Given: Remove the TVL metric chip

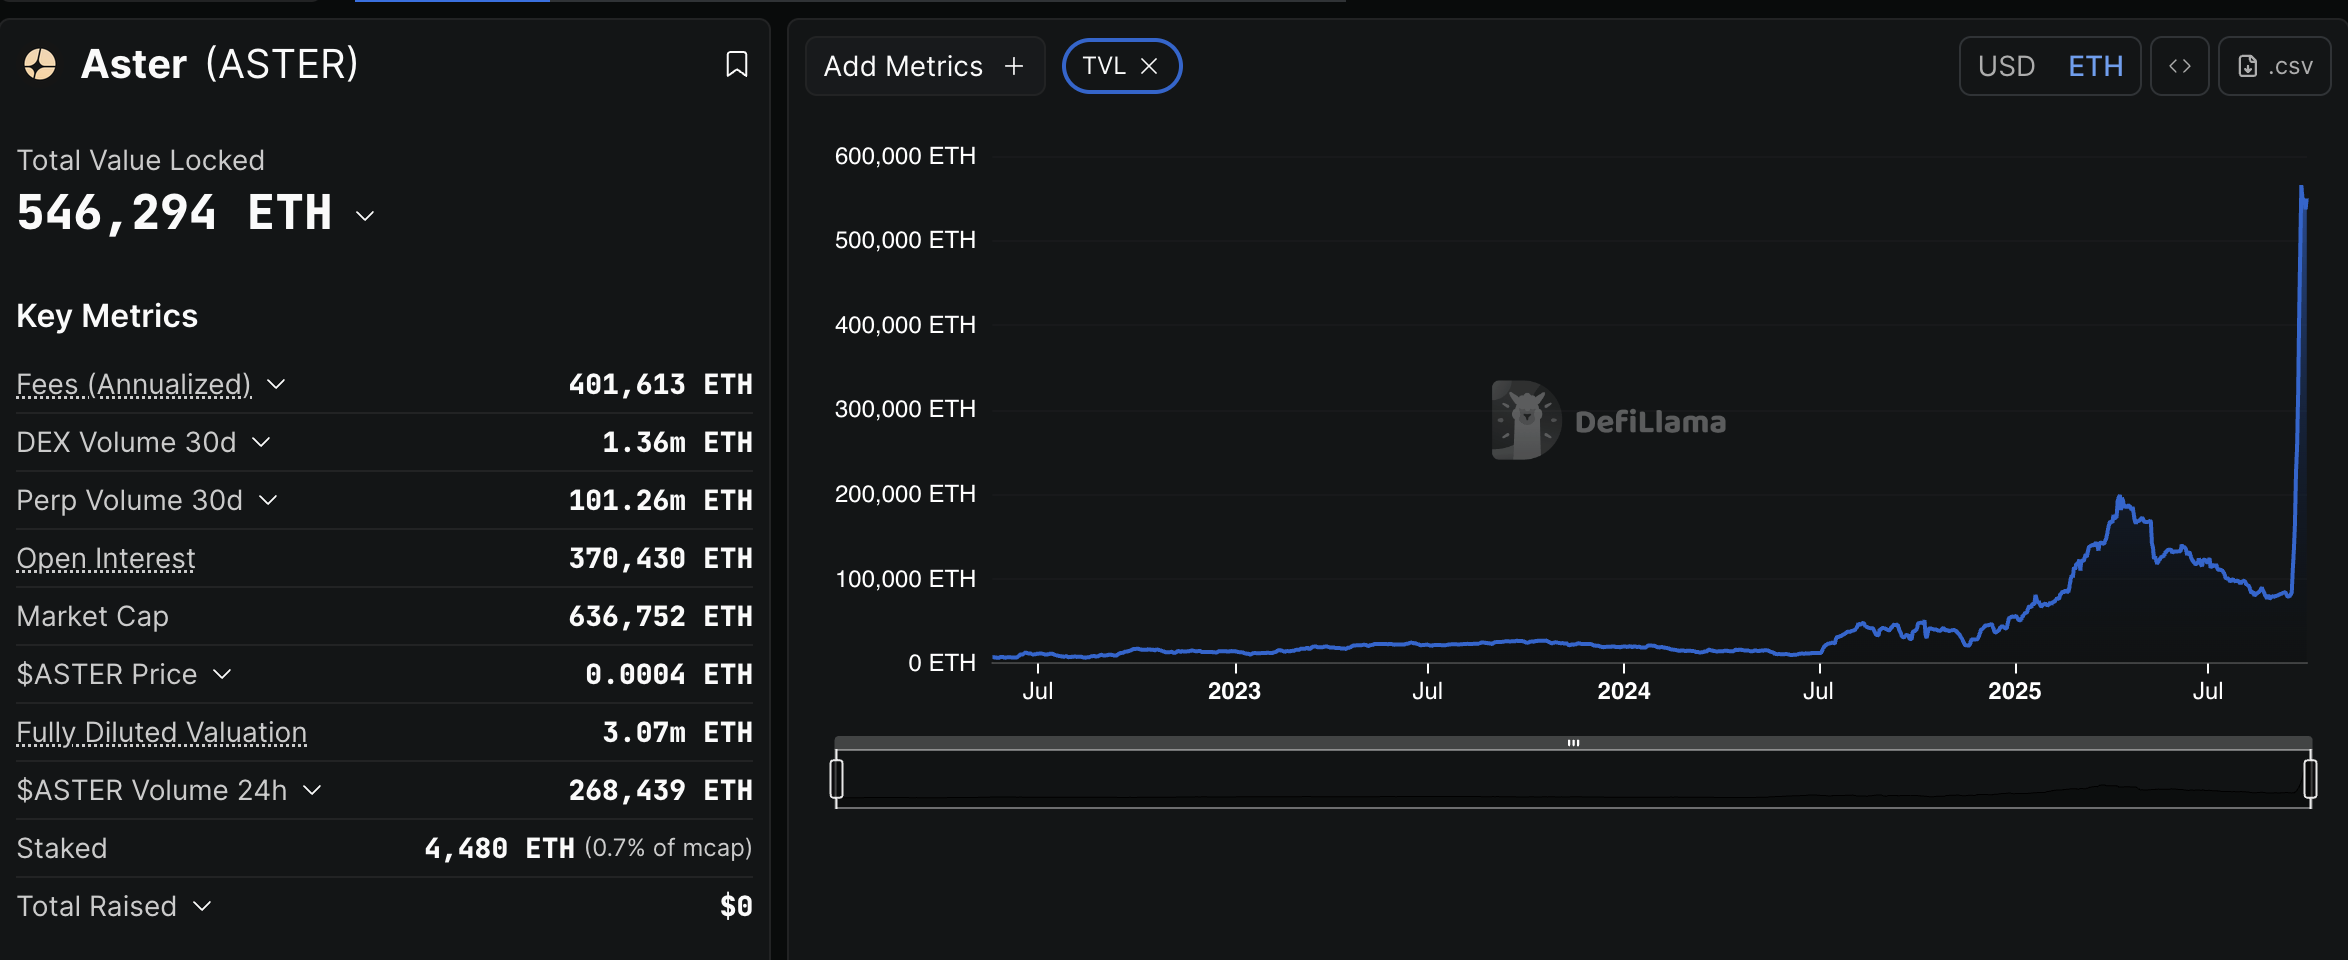Looking at the screenshot, I should [x=1149, y=66].
